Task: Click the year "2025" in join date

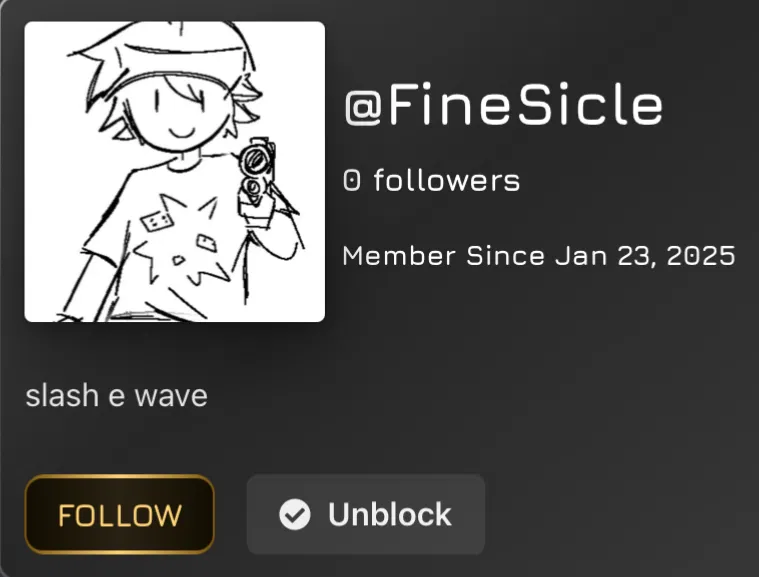Action: click(x=700, y=256)
